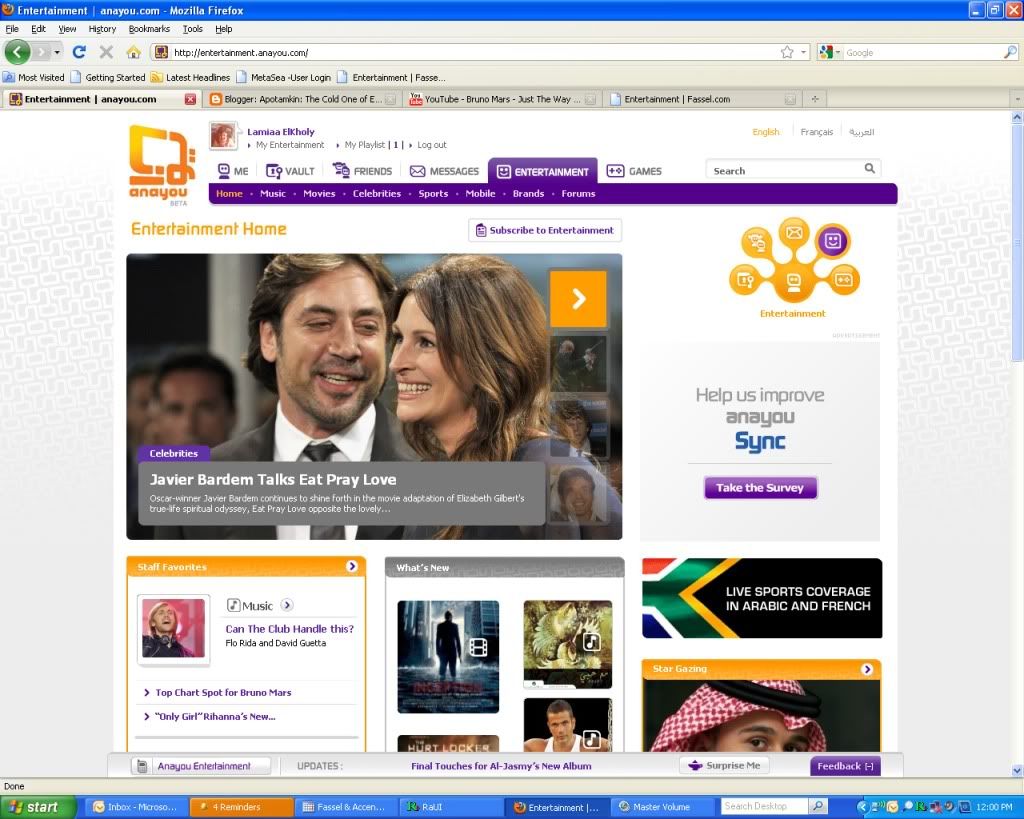The image size is (1024, 819).
Task: Open the History menu
Action: (102, 29)
